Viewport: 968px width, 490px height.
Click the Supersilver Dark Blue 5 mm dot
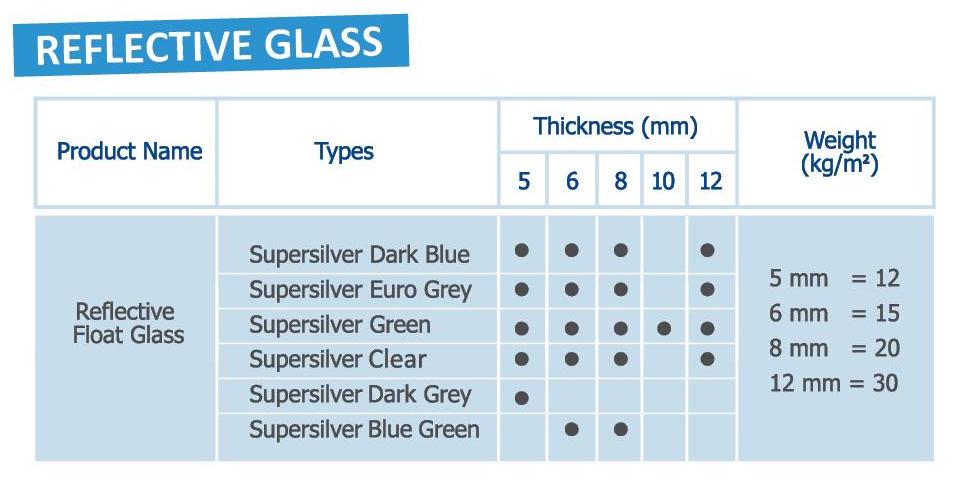coord(522,251)
